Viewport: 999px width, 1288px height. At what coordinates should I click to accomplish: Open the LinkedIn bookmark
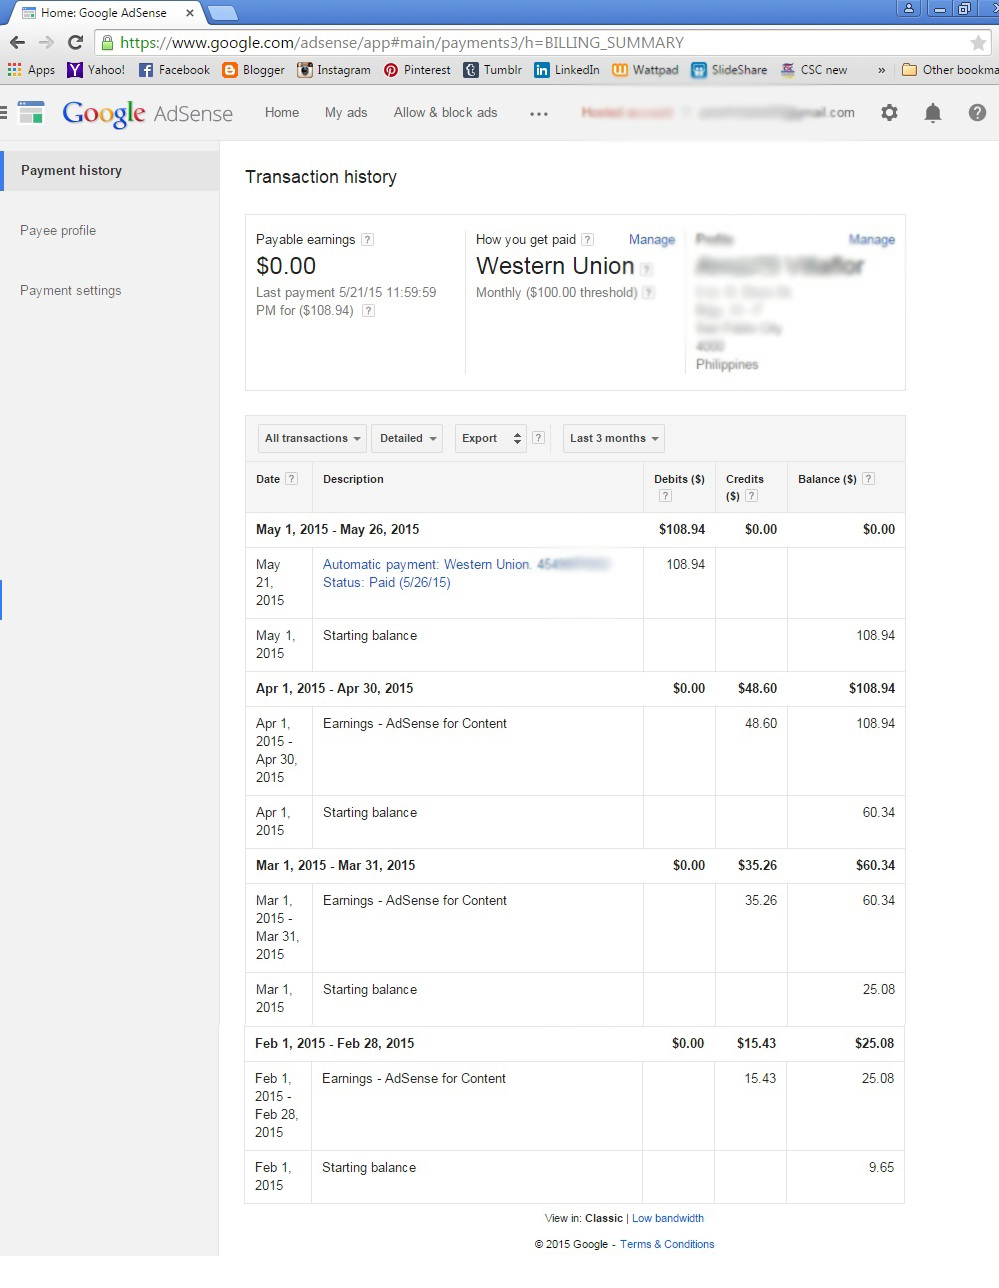pos(567,70)
